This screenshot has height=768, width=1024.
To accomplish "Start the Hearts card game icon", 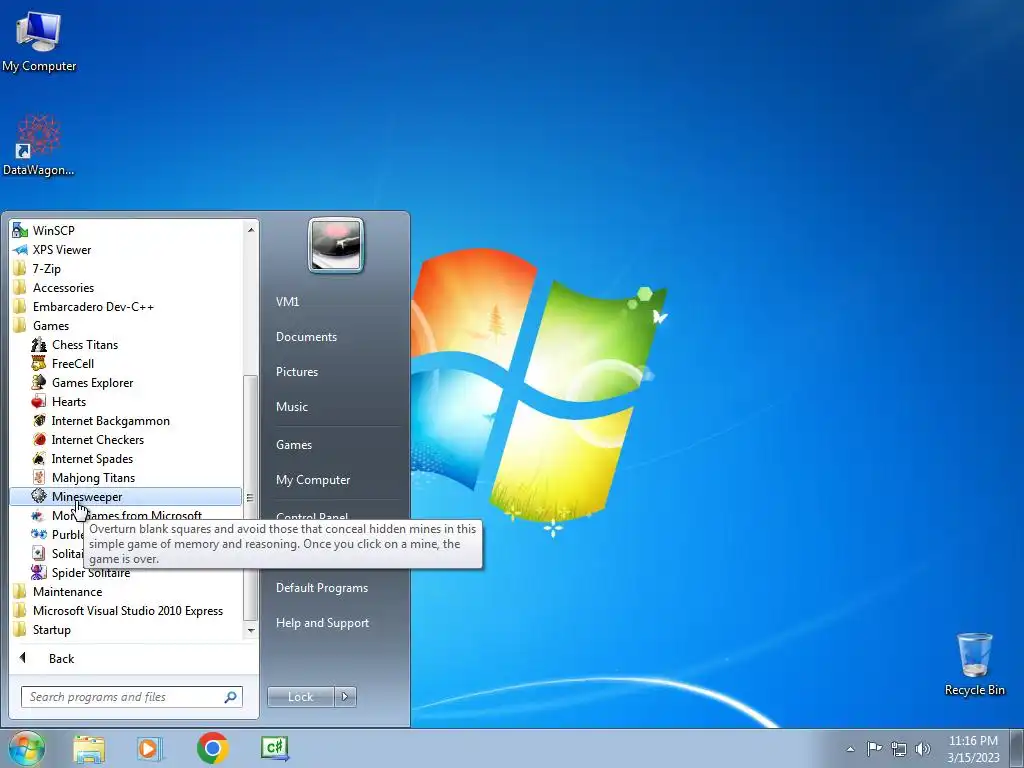I will pos(39,402).
